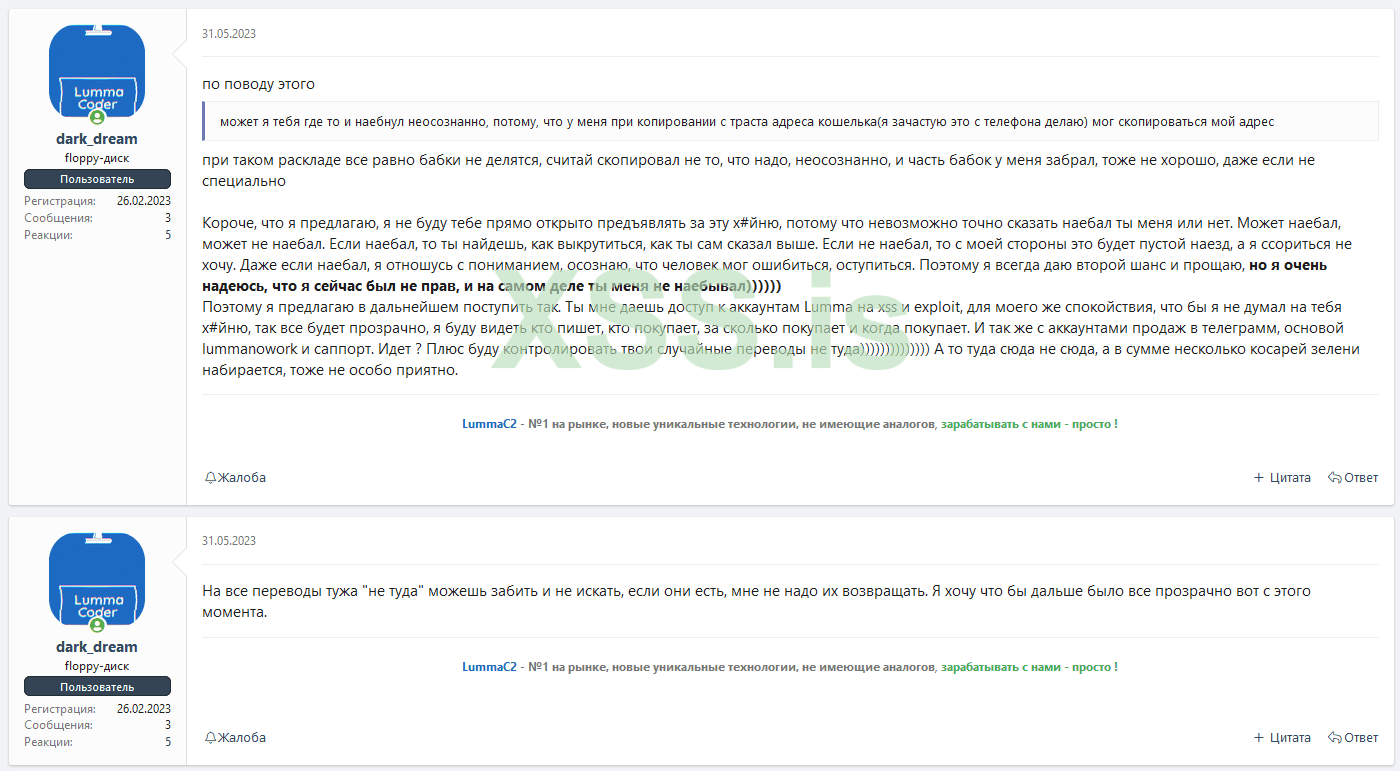Follow the LummaC2 link in the first post's signature

coord(489,424)
